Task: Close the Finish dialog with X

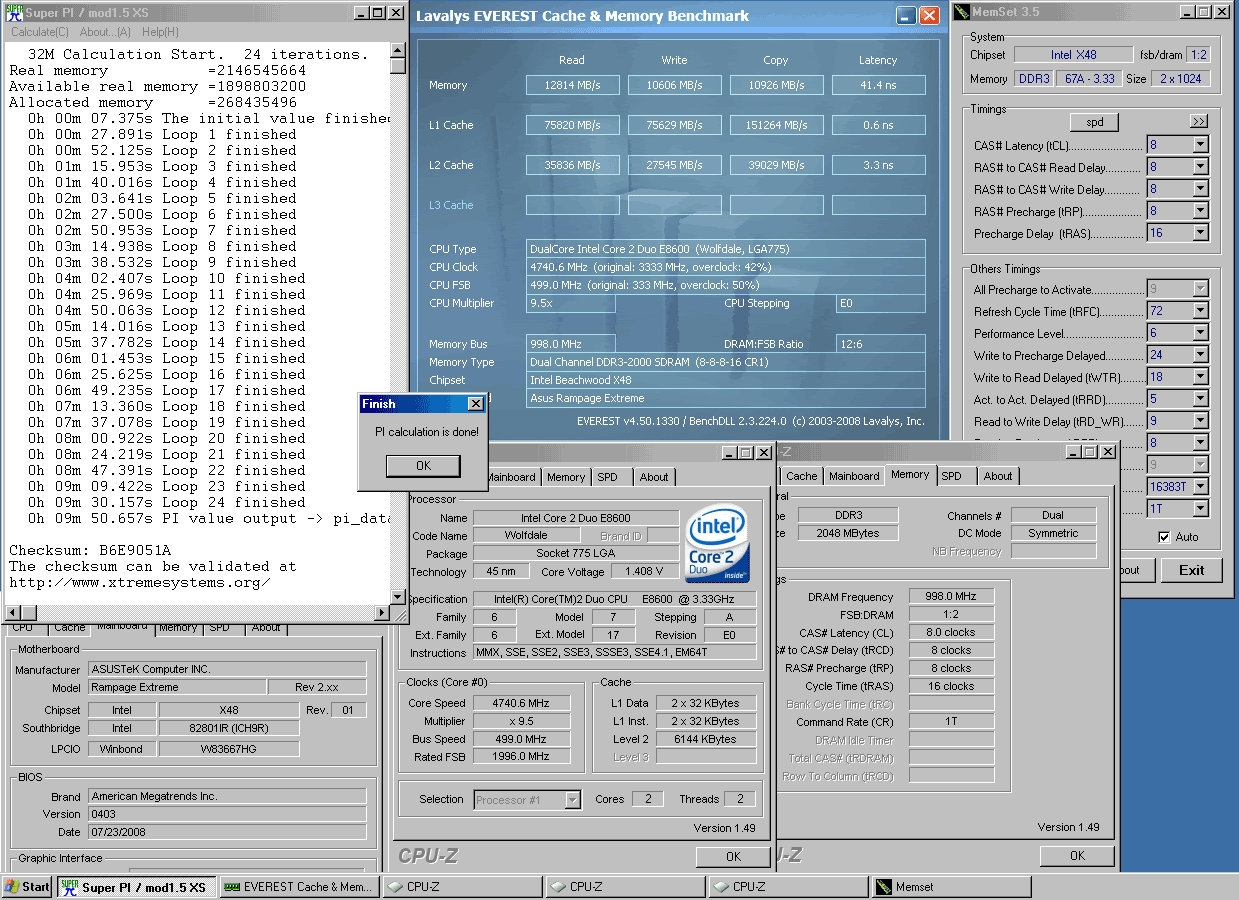Action: [475, 404]
